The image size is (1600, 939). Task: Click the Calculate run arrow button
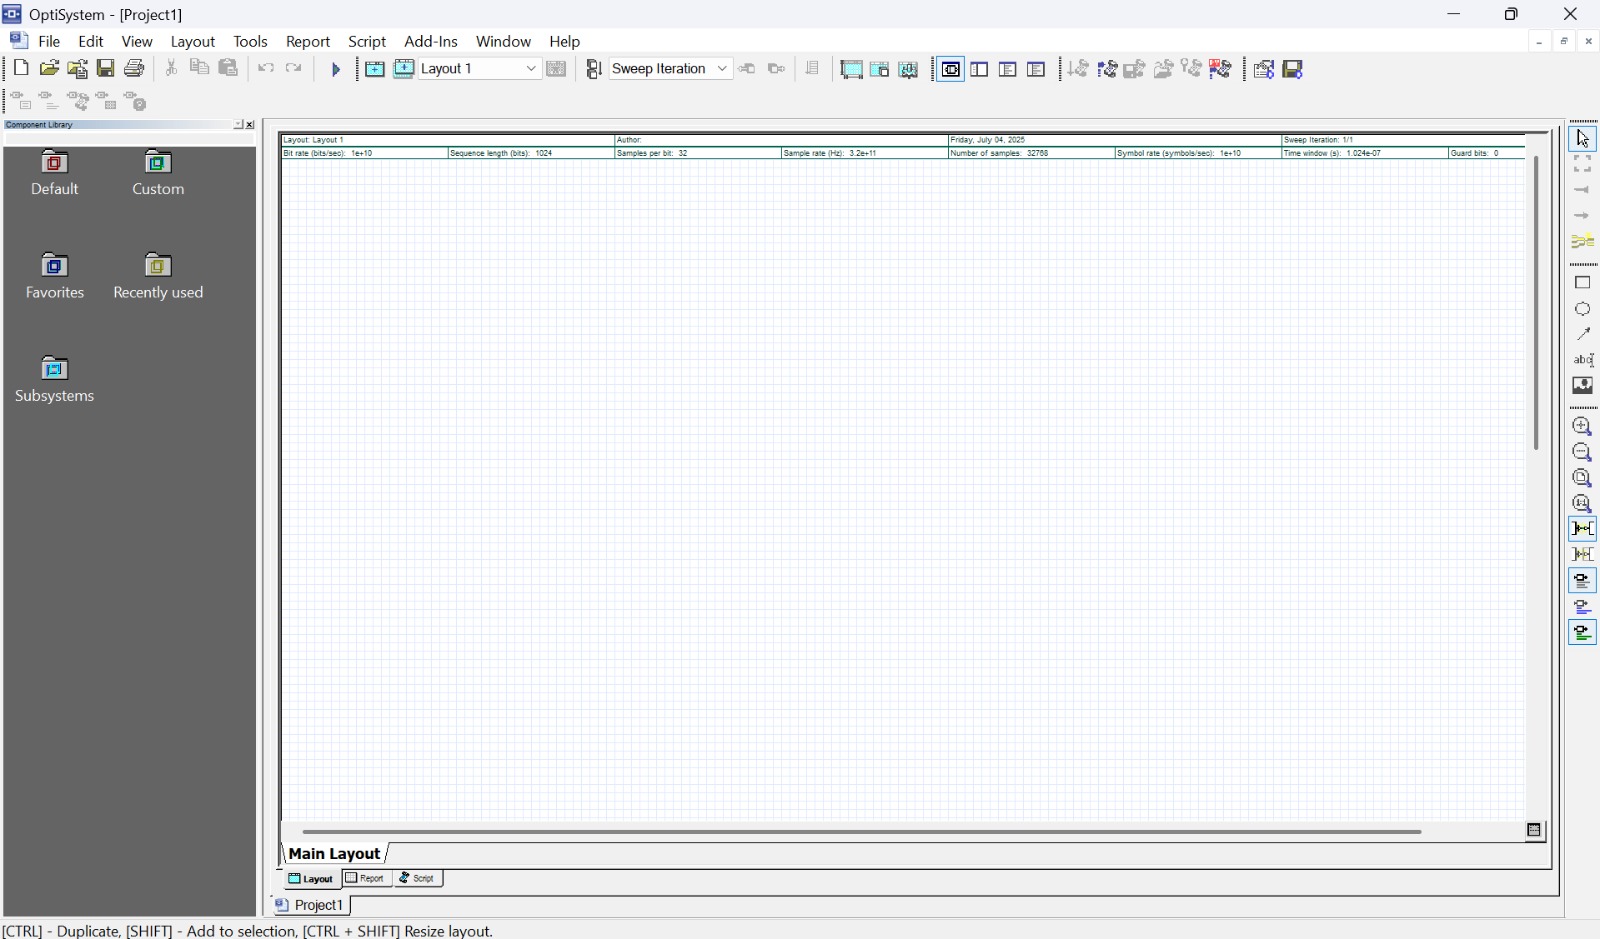336,69
